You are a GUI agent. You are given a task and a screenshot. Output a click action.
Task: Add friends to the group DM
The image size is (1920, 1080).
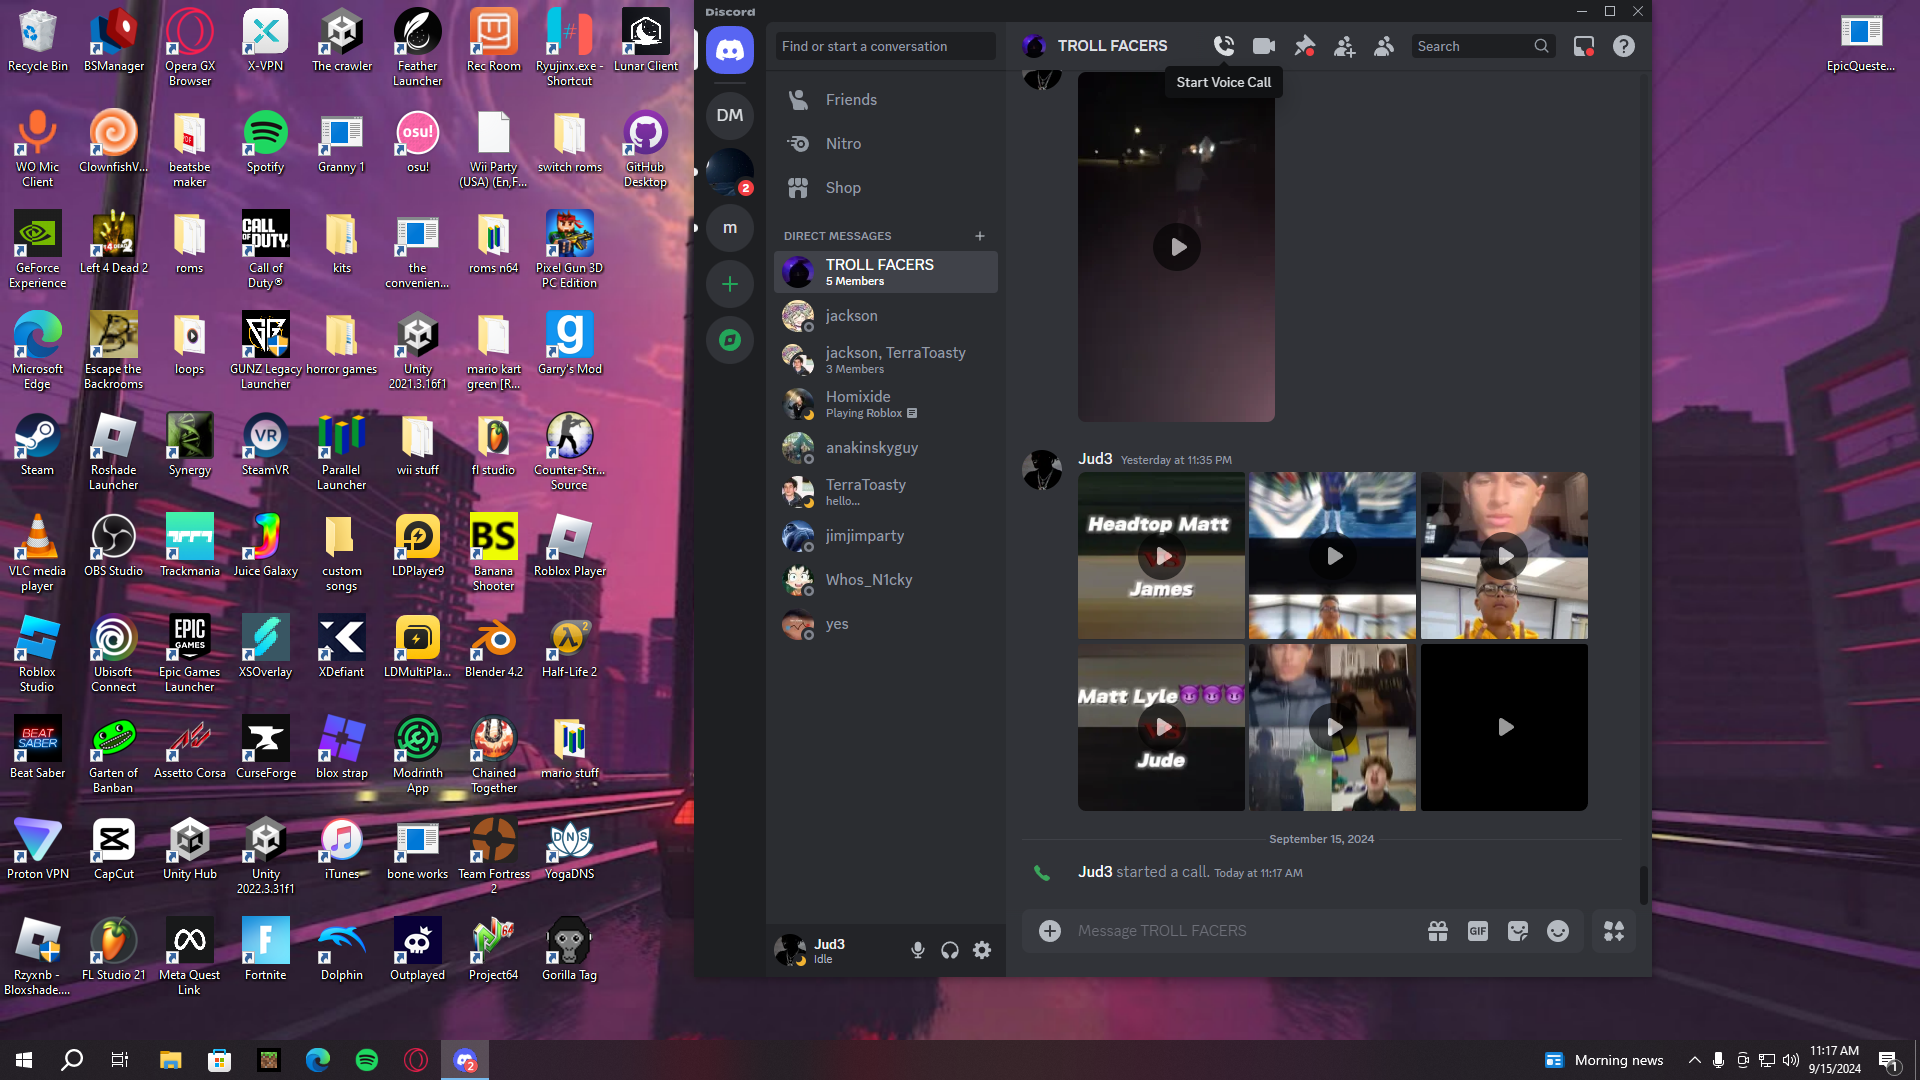tap(1344, 46)
